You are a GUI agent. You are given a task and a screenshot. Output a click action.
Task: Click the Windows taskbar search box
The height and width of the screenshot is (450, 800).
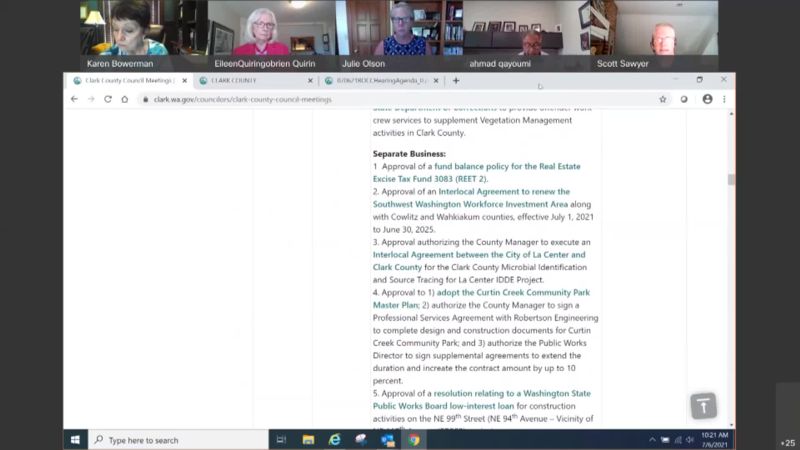(180, 439)
